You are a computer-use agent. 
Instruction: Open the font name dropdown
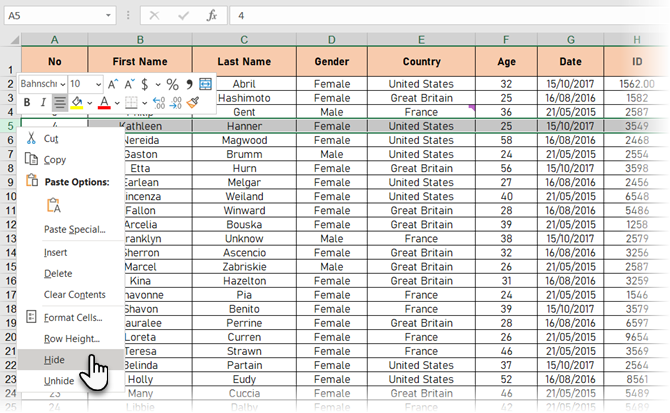click(x=63, y=84)
